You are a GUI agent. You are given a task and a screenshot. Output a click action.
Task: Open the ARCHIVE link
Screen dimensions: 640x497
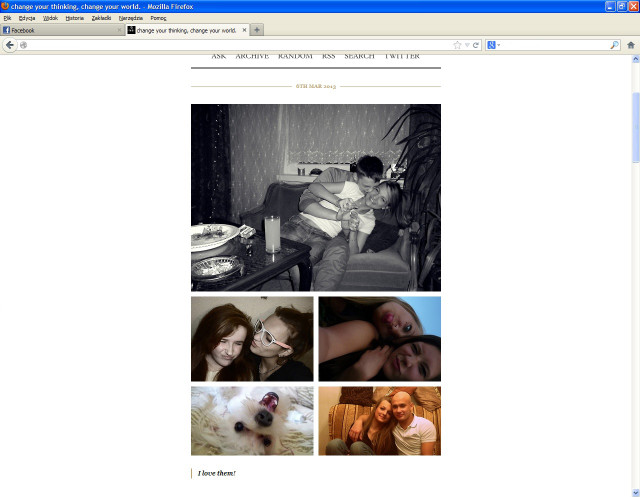tap(252, 56)
